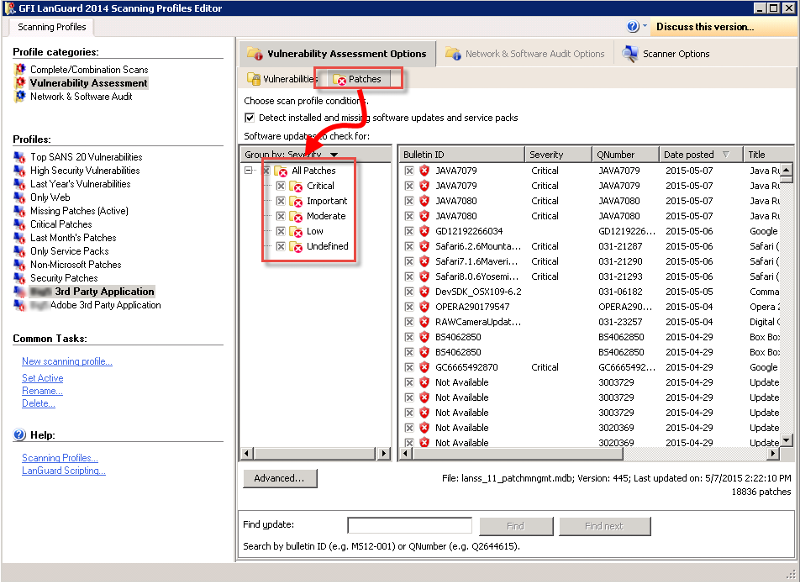The width and height of the screenshot is (800, 582).
Task: Select the Non-Microsoft Patches profile
Action: (x=76, y=265)
